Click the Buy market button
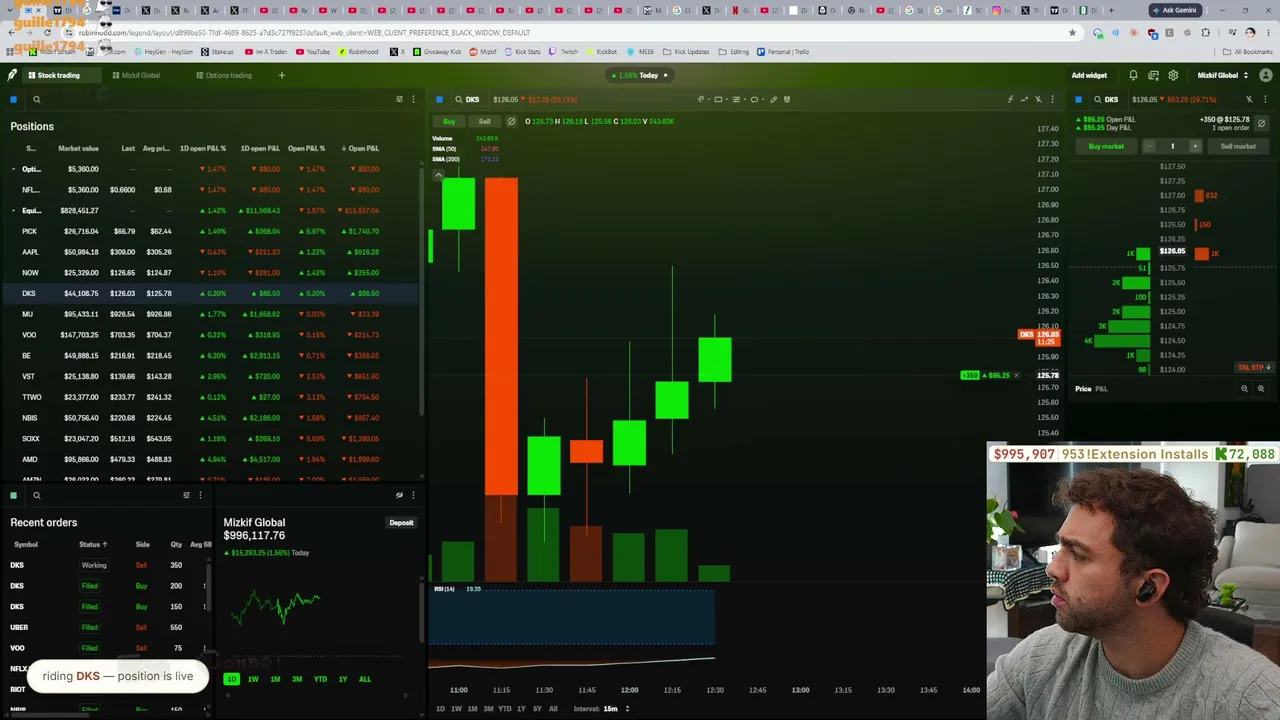 1106,146
